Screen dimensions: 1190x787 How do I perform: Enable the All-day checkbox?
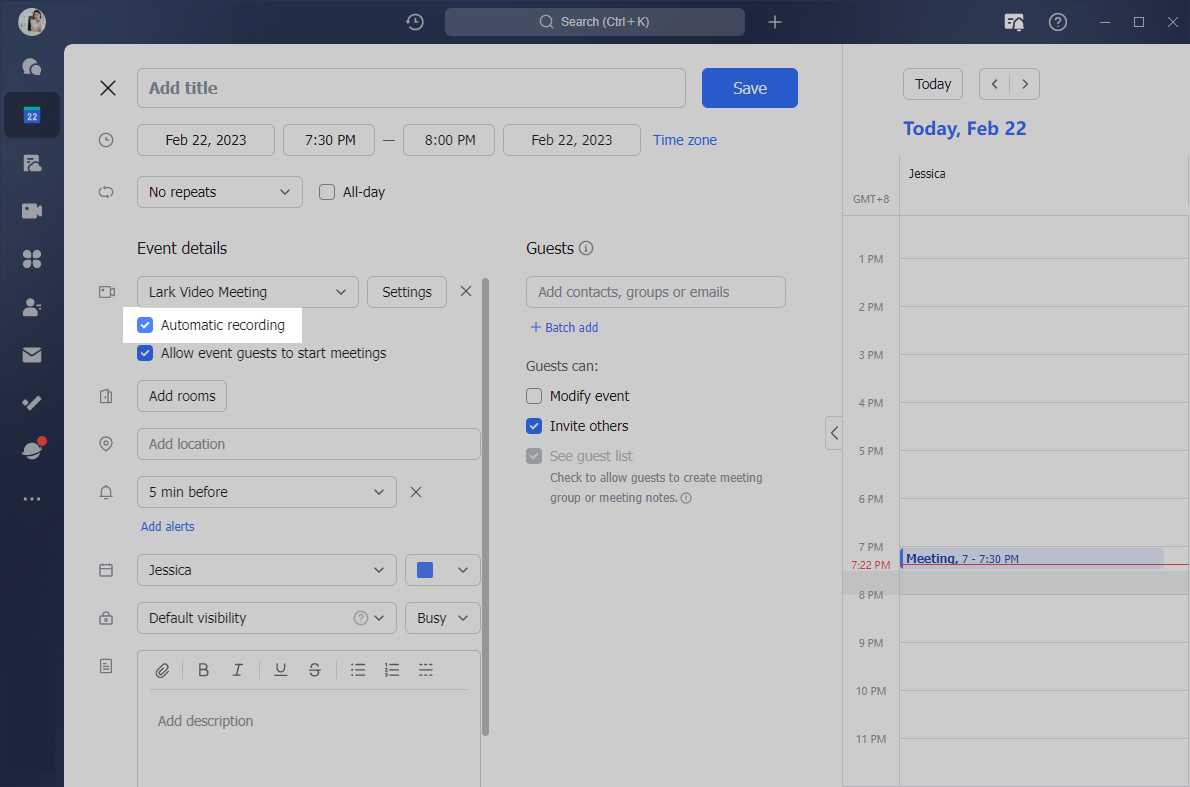(327, 192)
